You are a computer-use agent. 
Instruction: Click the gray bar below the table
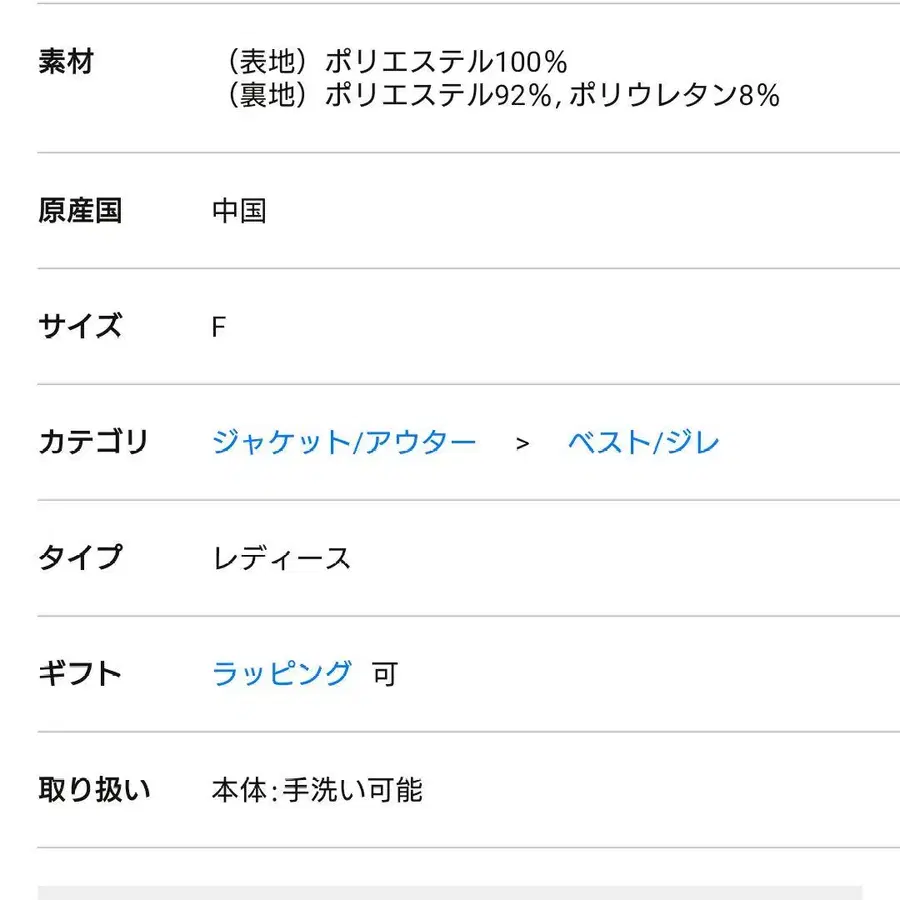click(x=450, y=892)
